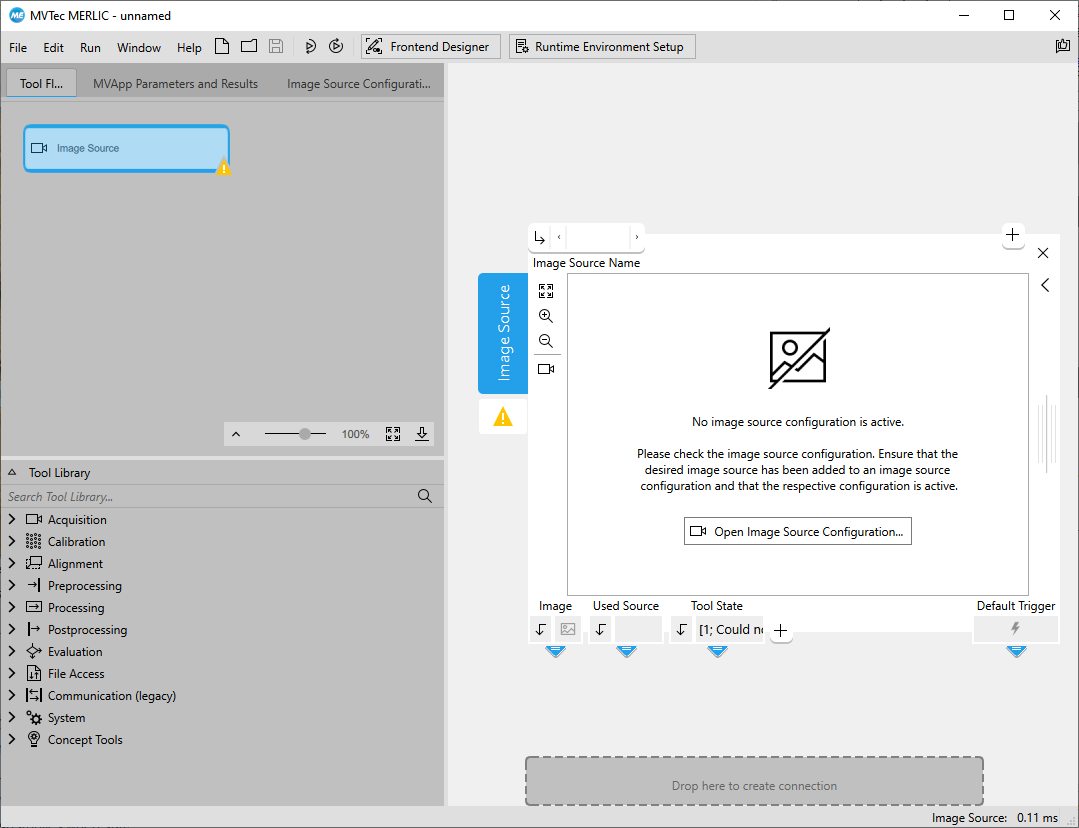The width and height of the screenshot is (1079, 828).
Task: Expand the Concept Tools category
Action: [x=12, y=740]
